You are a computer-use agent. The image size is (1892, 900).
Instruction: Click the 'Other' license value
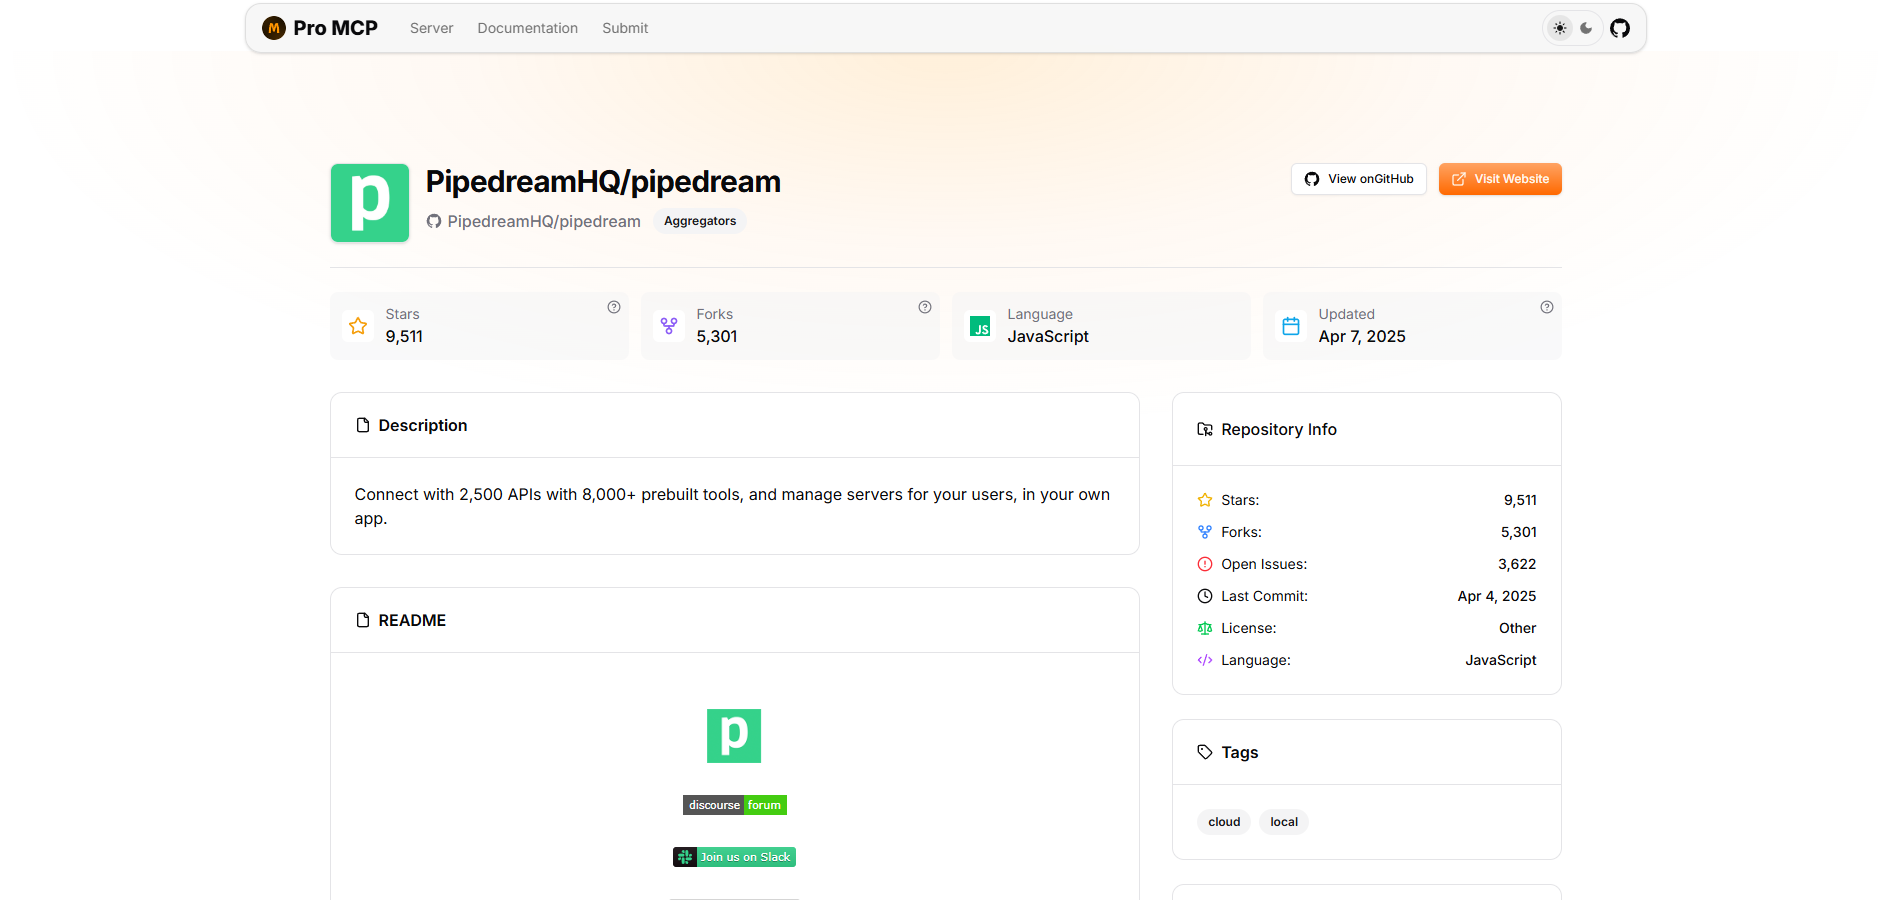tap(1517, 628)
